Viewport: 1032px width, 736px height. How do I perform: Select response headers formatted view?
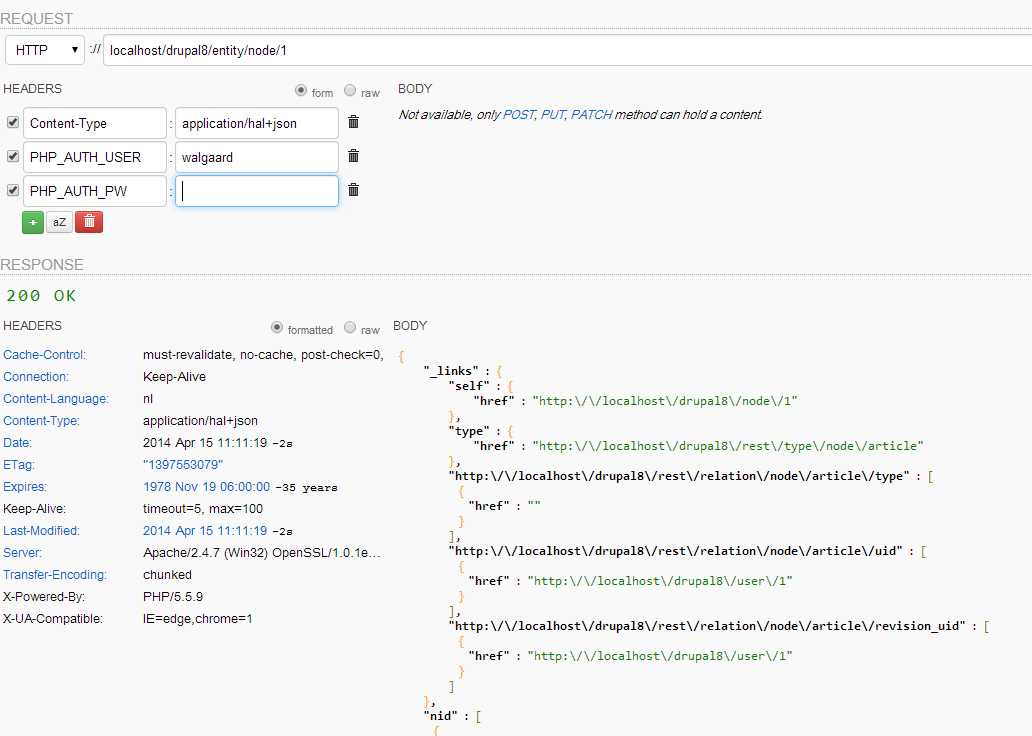277,327
